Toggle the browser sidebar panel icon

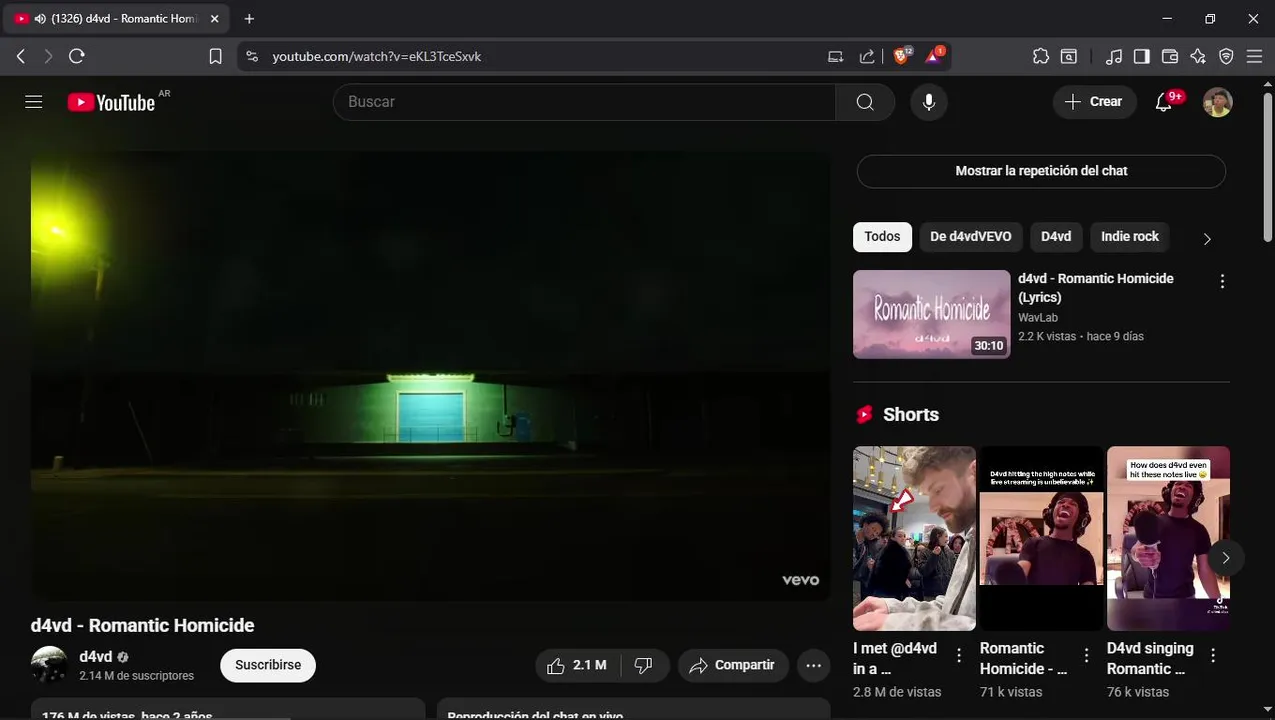(1142, 57)
